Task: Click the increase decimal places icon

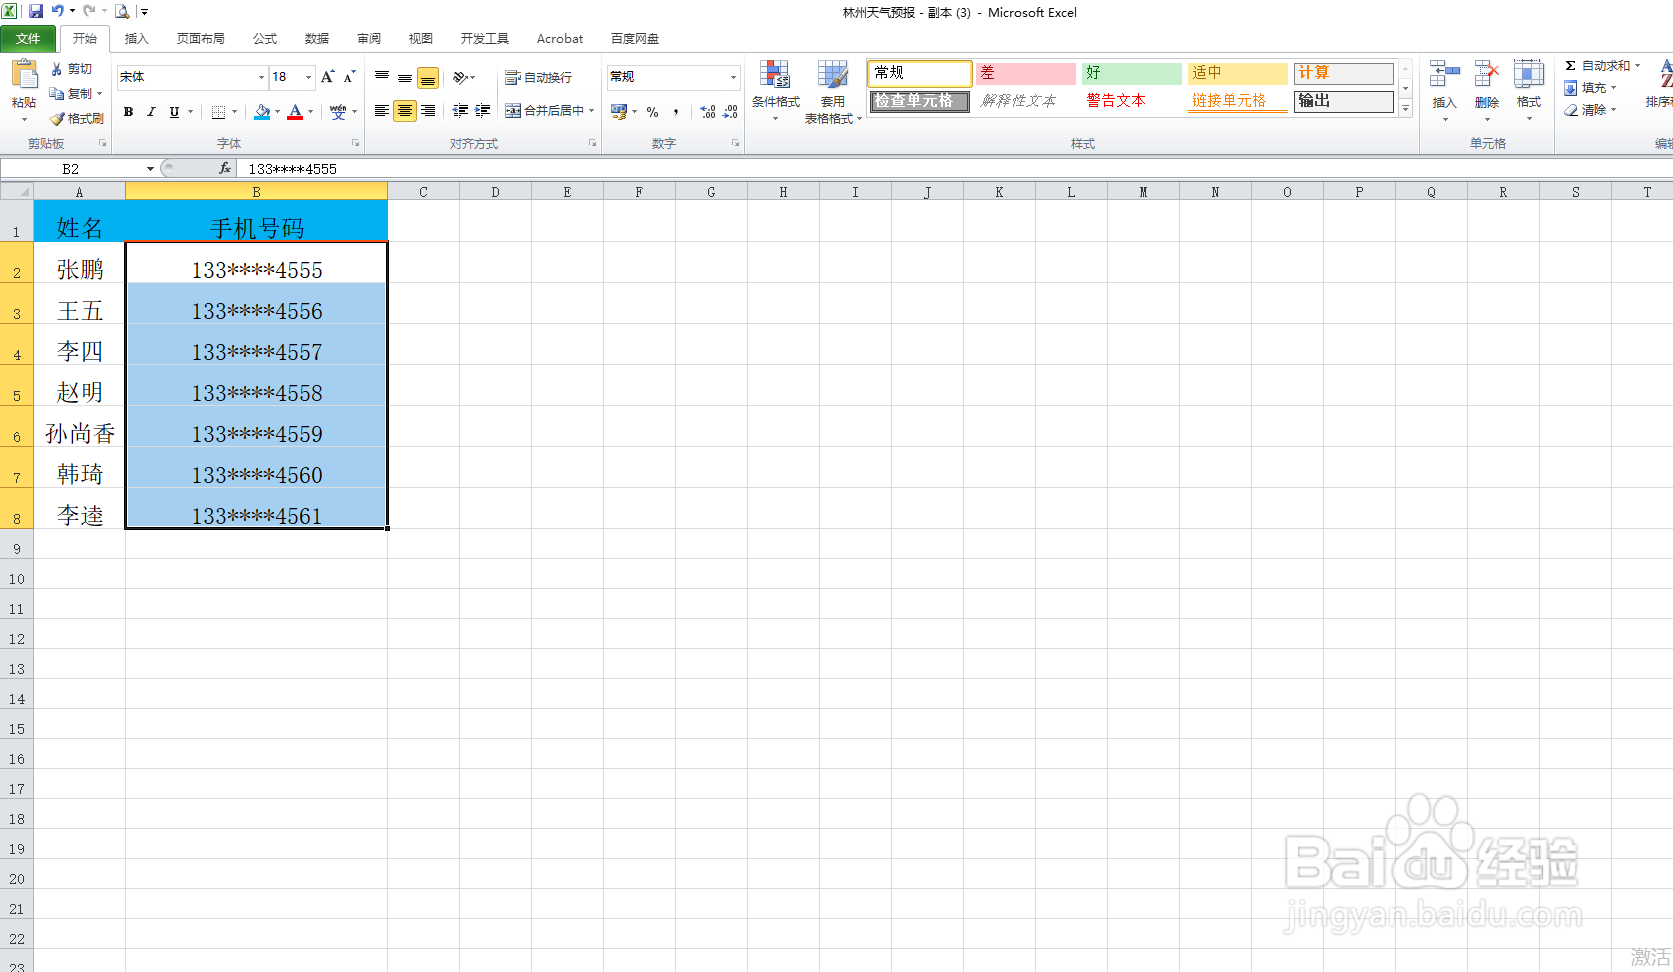Action: pos(708,112)
